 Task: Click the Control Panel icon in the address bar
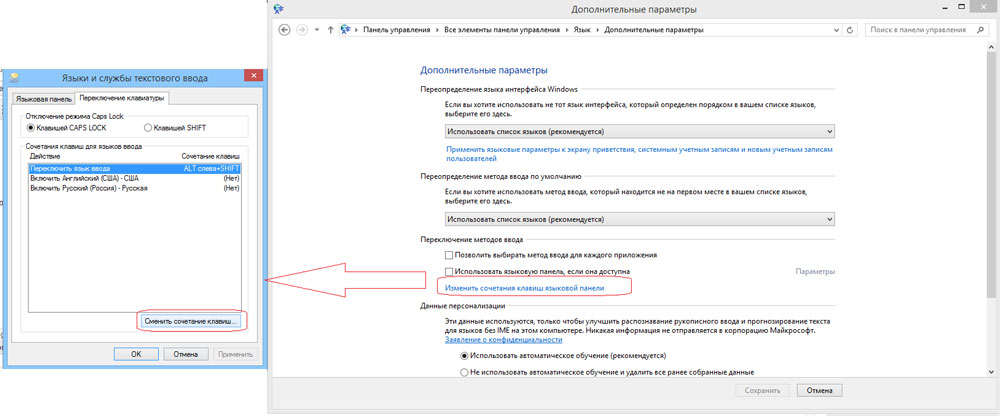346,30
